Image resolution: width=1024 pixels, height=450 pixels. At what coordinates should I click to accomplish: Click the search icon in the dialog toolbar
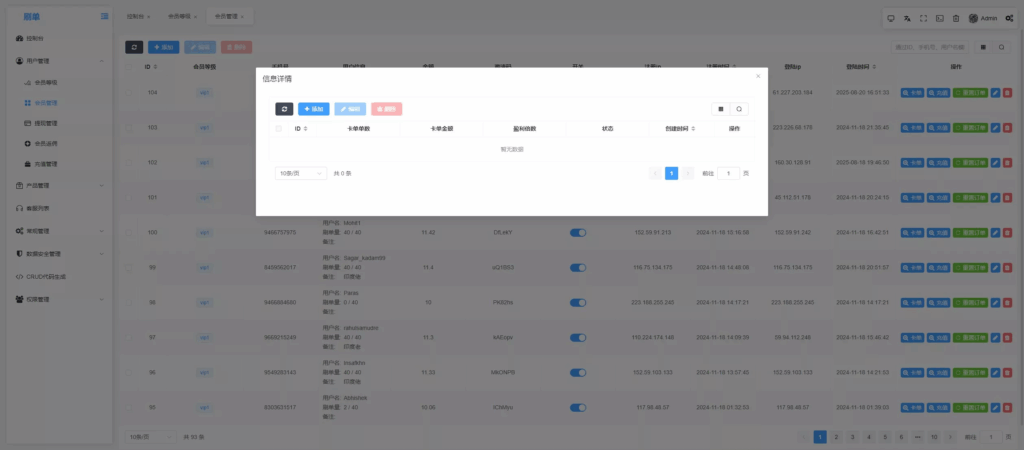click(x=739, y=108)
